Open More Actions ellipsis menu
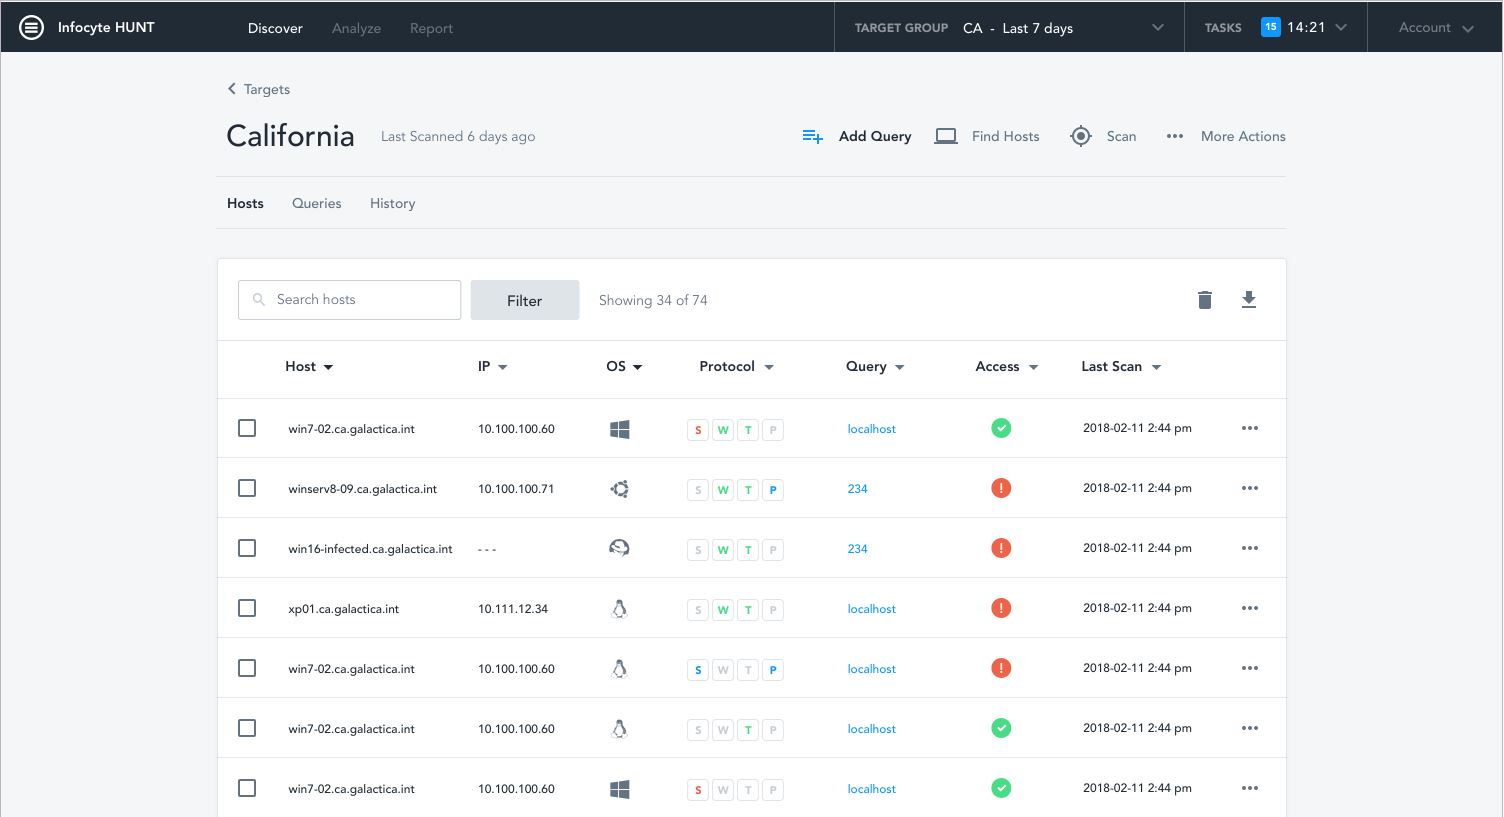Image resolution: width=1504 pixels, height=817 pixels. pos(1175,137)
